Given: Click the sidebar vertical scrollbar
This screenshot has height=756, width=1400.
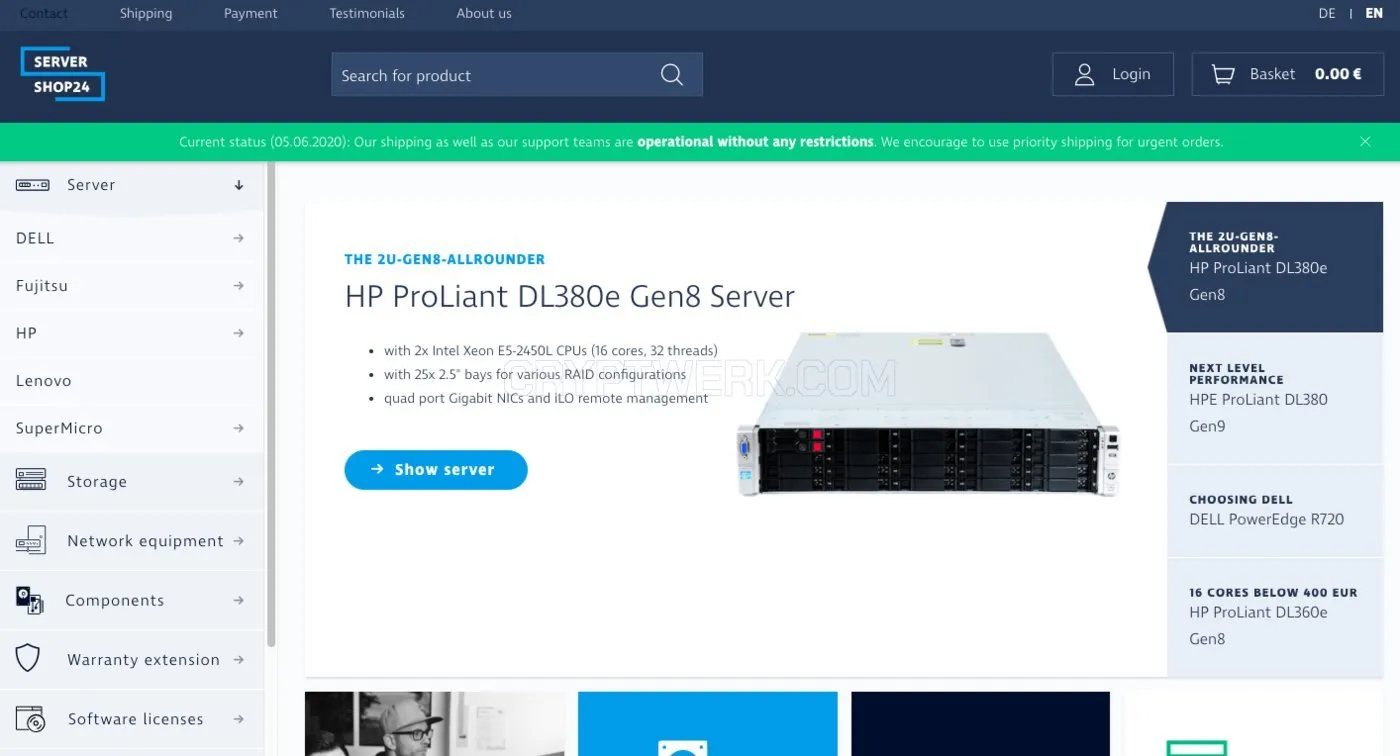Looking at the screenshot, I should click(271, 404).
